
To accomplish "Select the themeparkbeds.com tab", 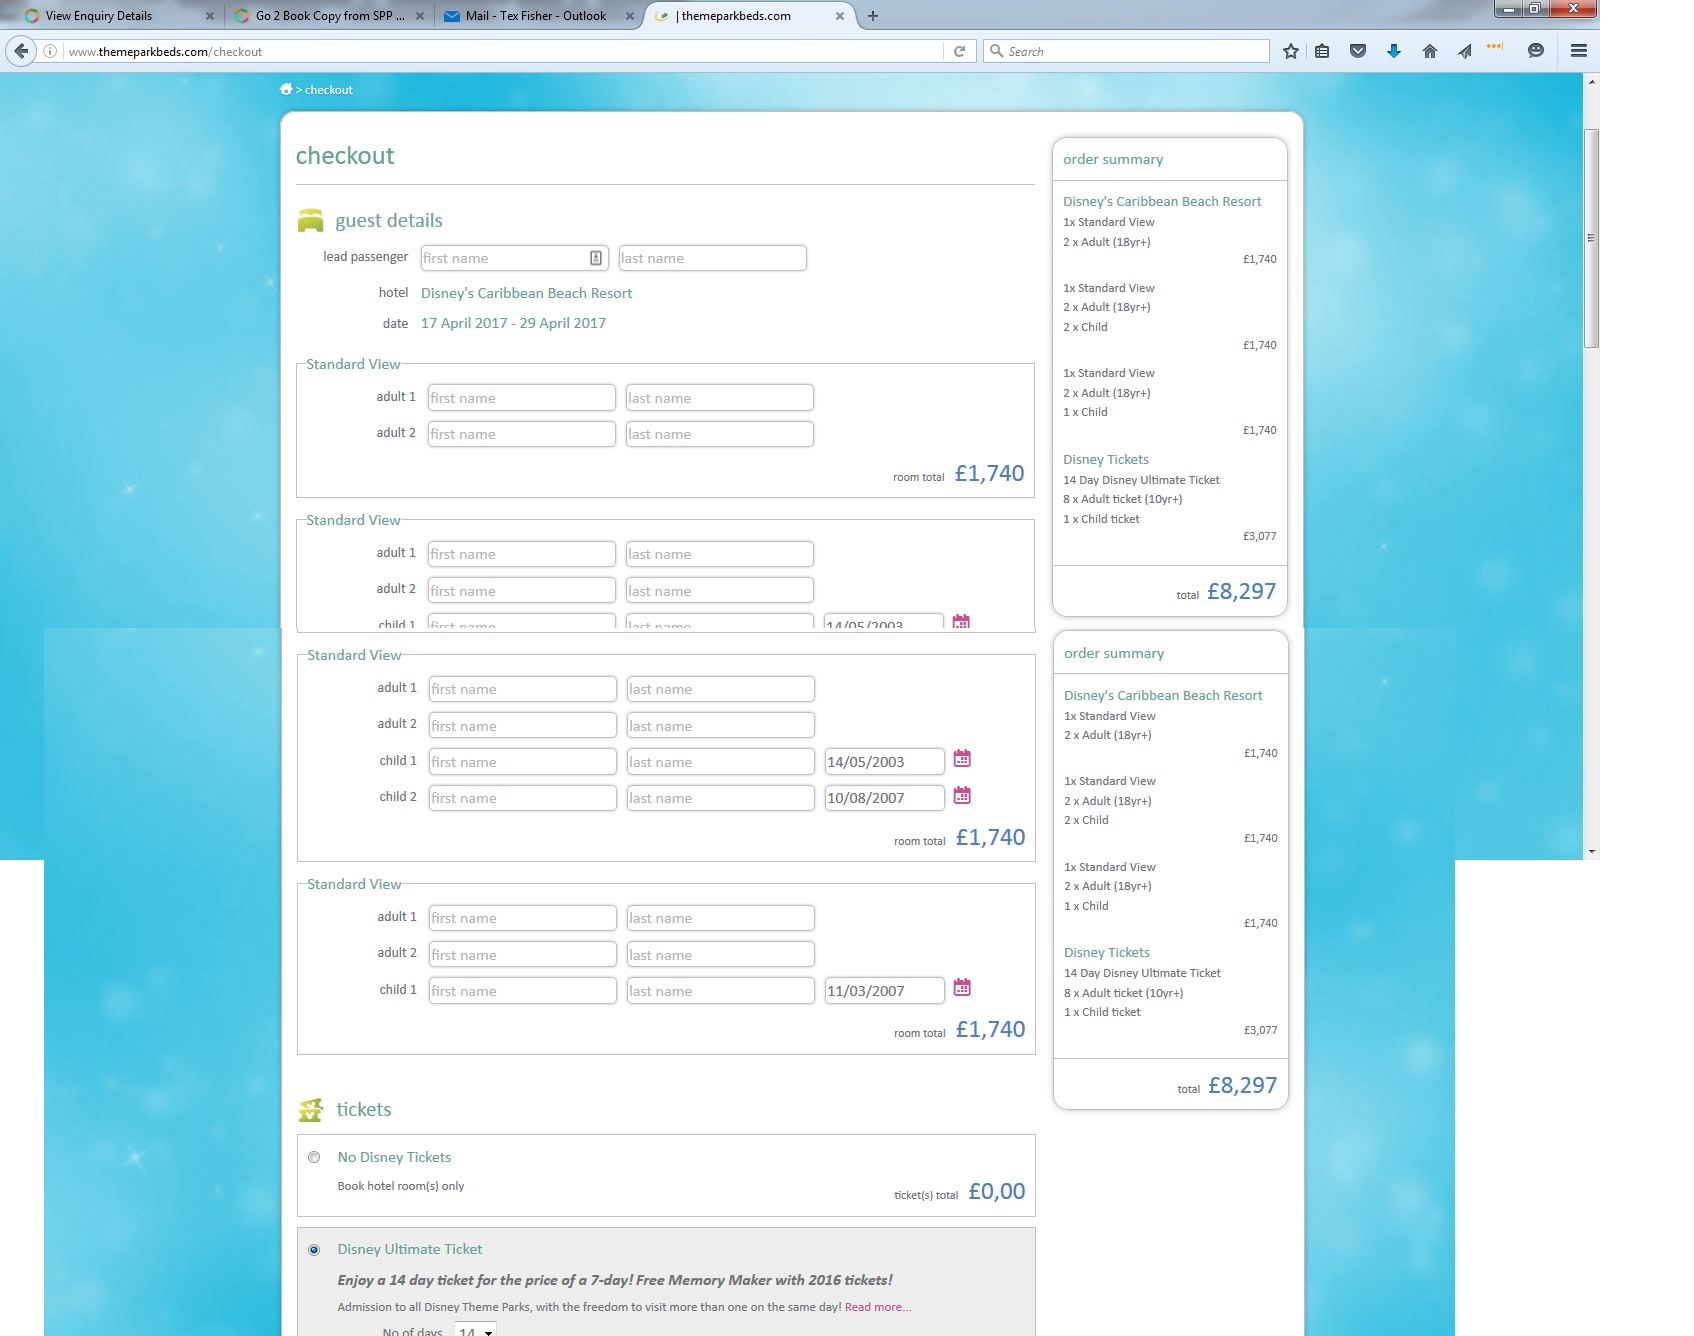I will 750,16.
